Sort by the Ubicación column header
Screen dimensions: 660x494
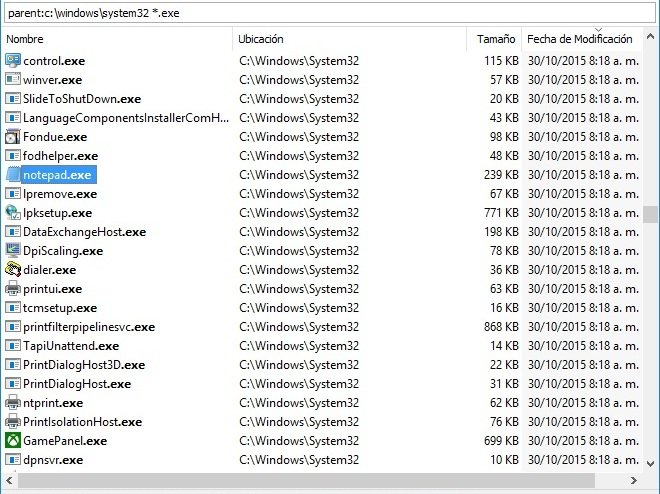261,39
